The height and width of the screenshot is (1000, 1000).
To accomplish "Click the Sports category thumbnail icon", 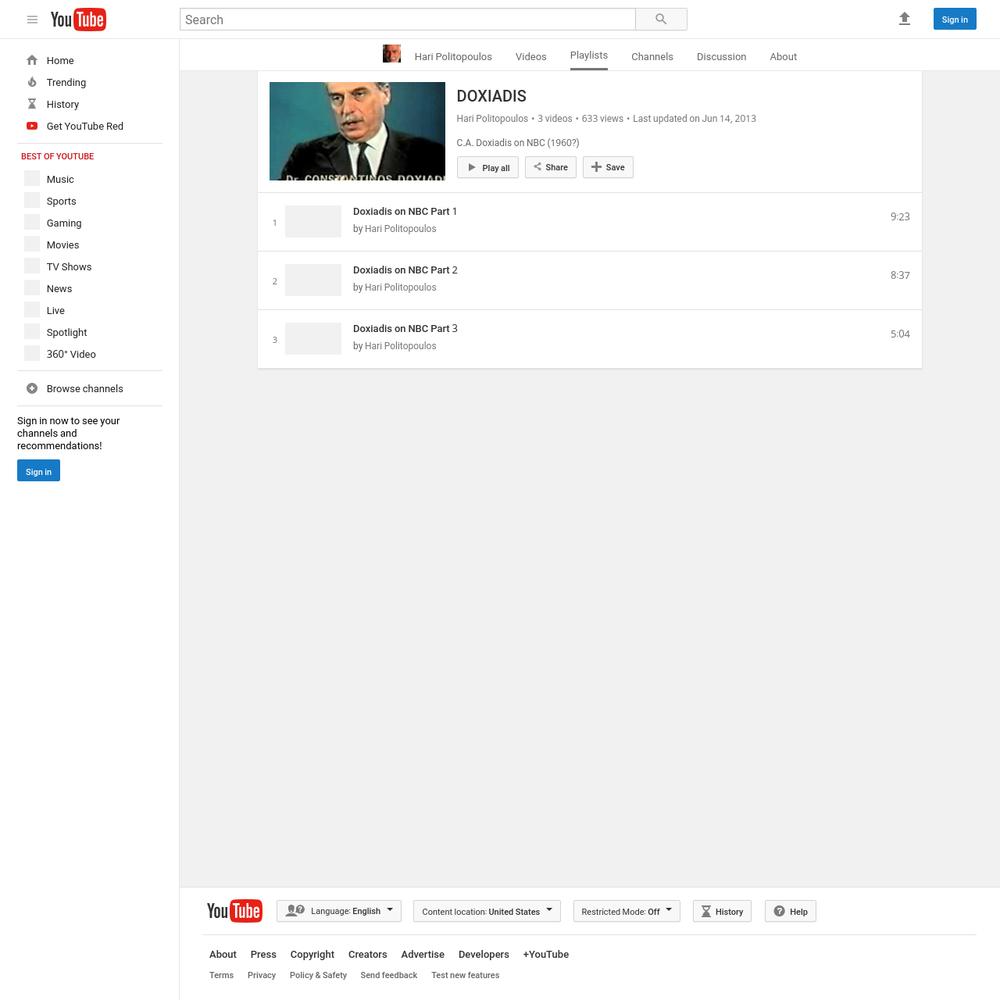I will (32, 200).
